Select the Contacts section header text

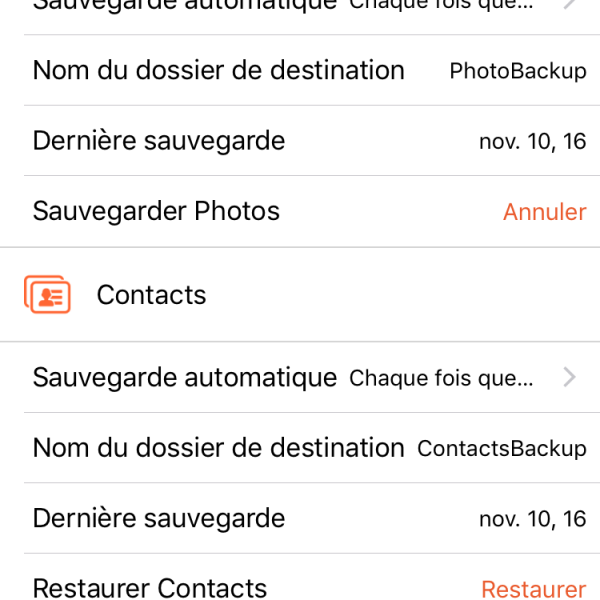151,295
